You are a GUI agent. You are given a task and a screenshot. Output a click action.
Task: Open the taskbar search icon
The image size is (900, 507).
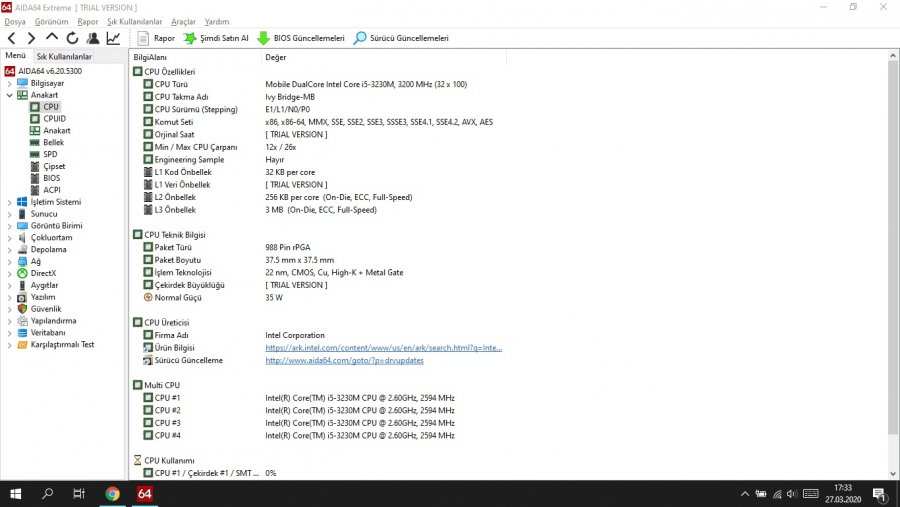click(x=48, y=494)
